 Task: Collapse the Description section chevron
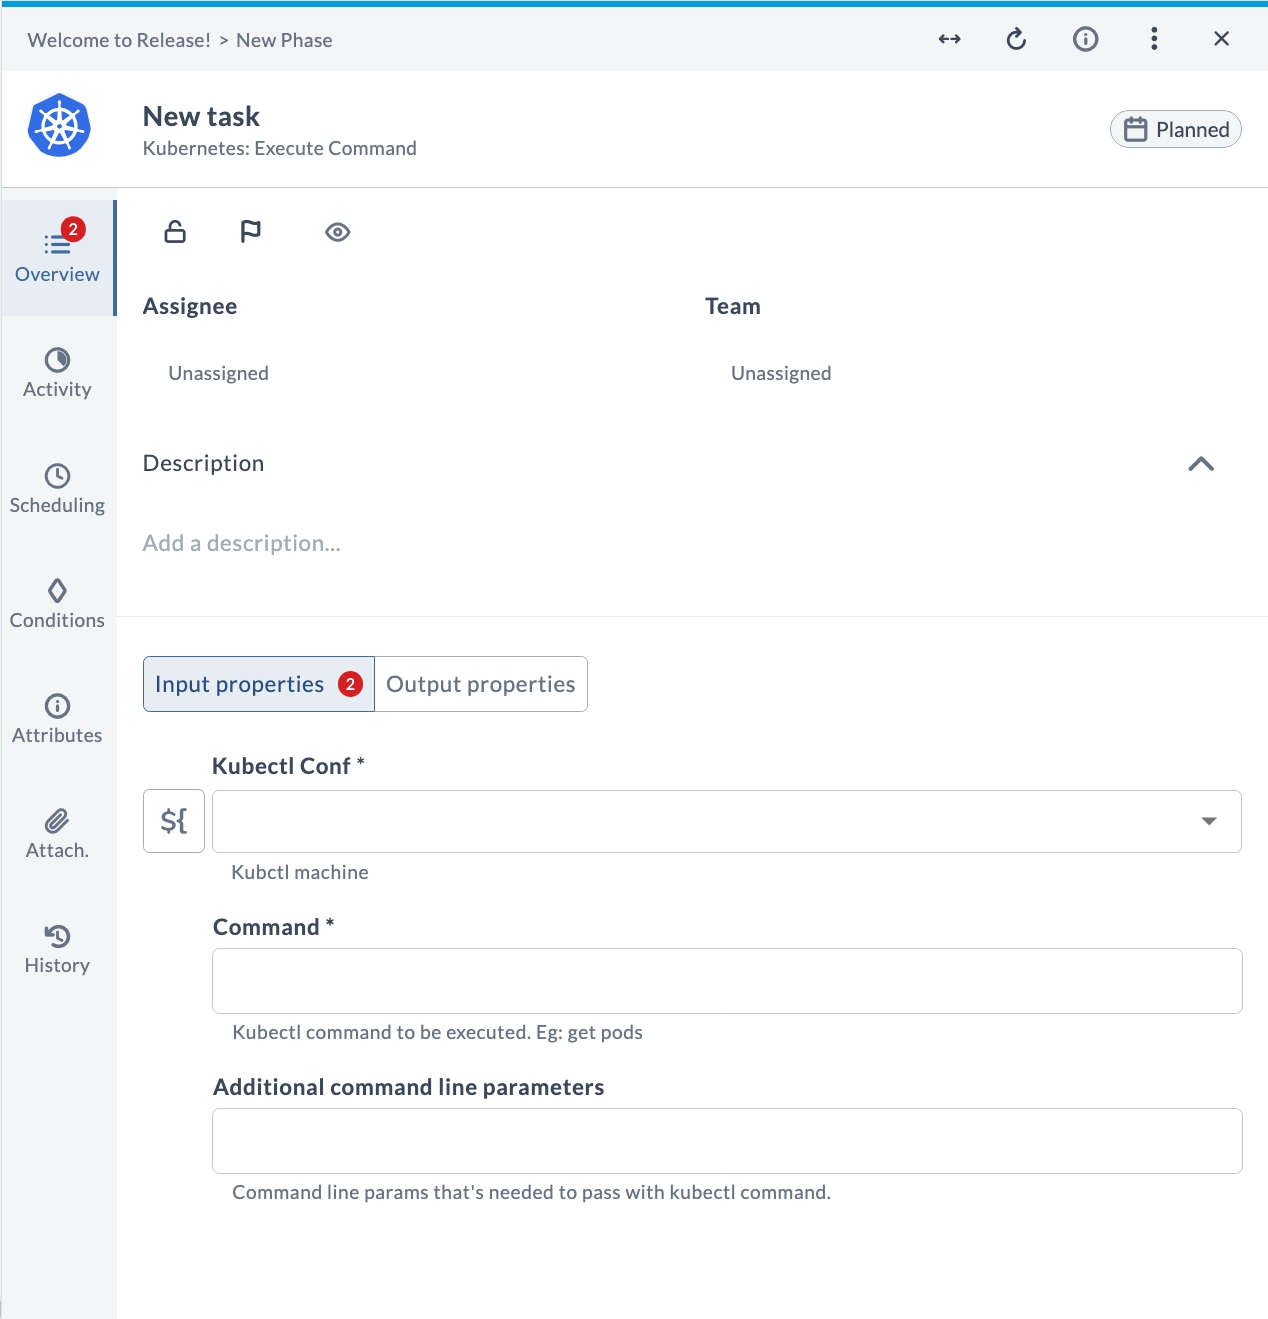pyautogui.click(x=1201, y=464)
